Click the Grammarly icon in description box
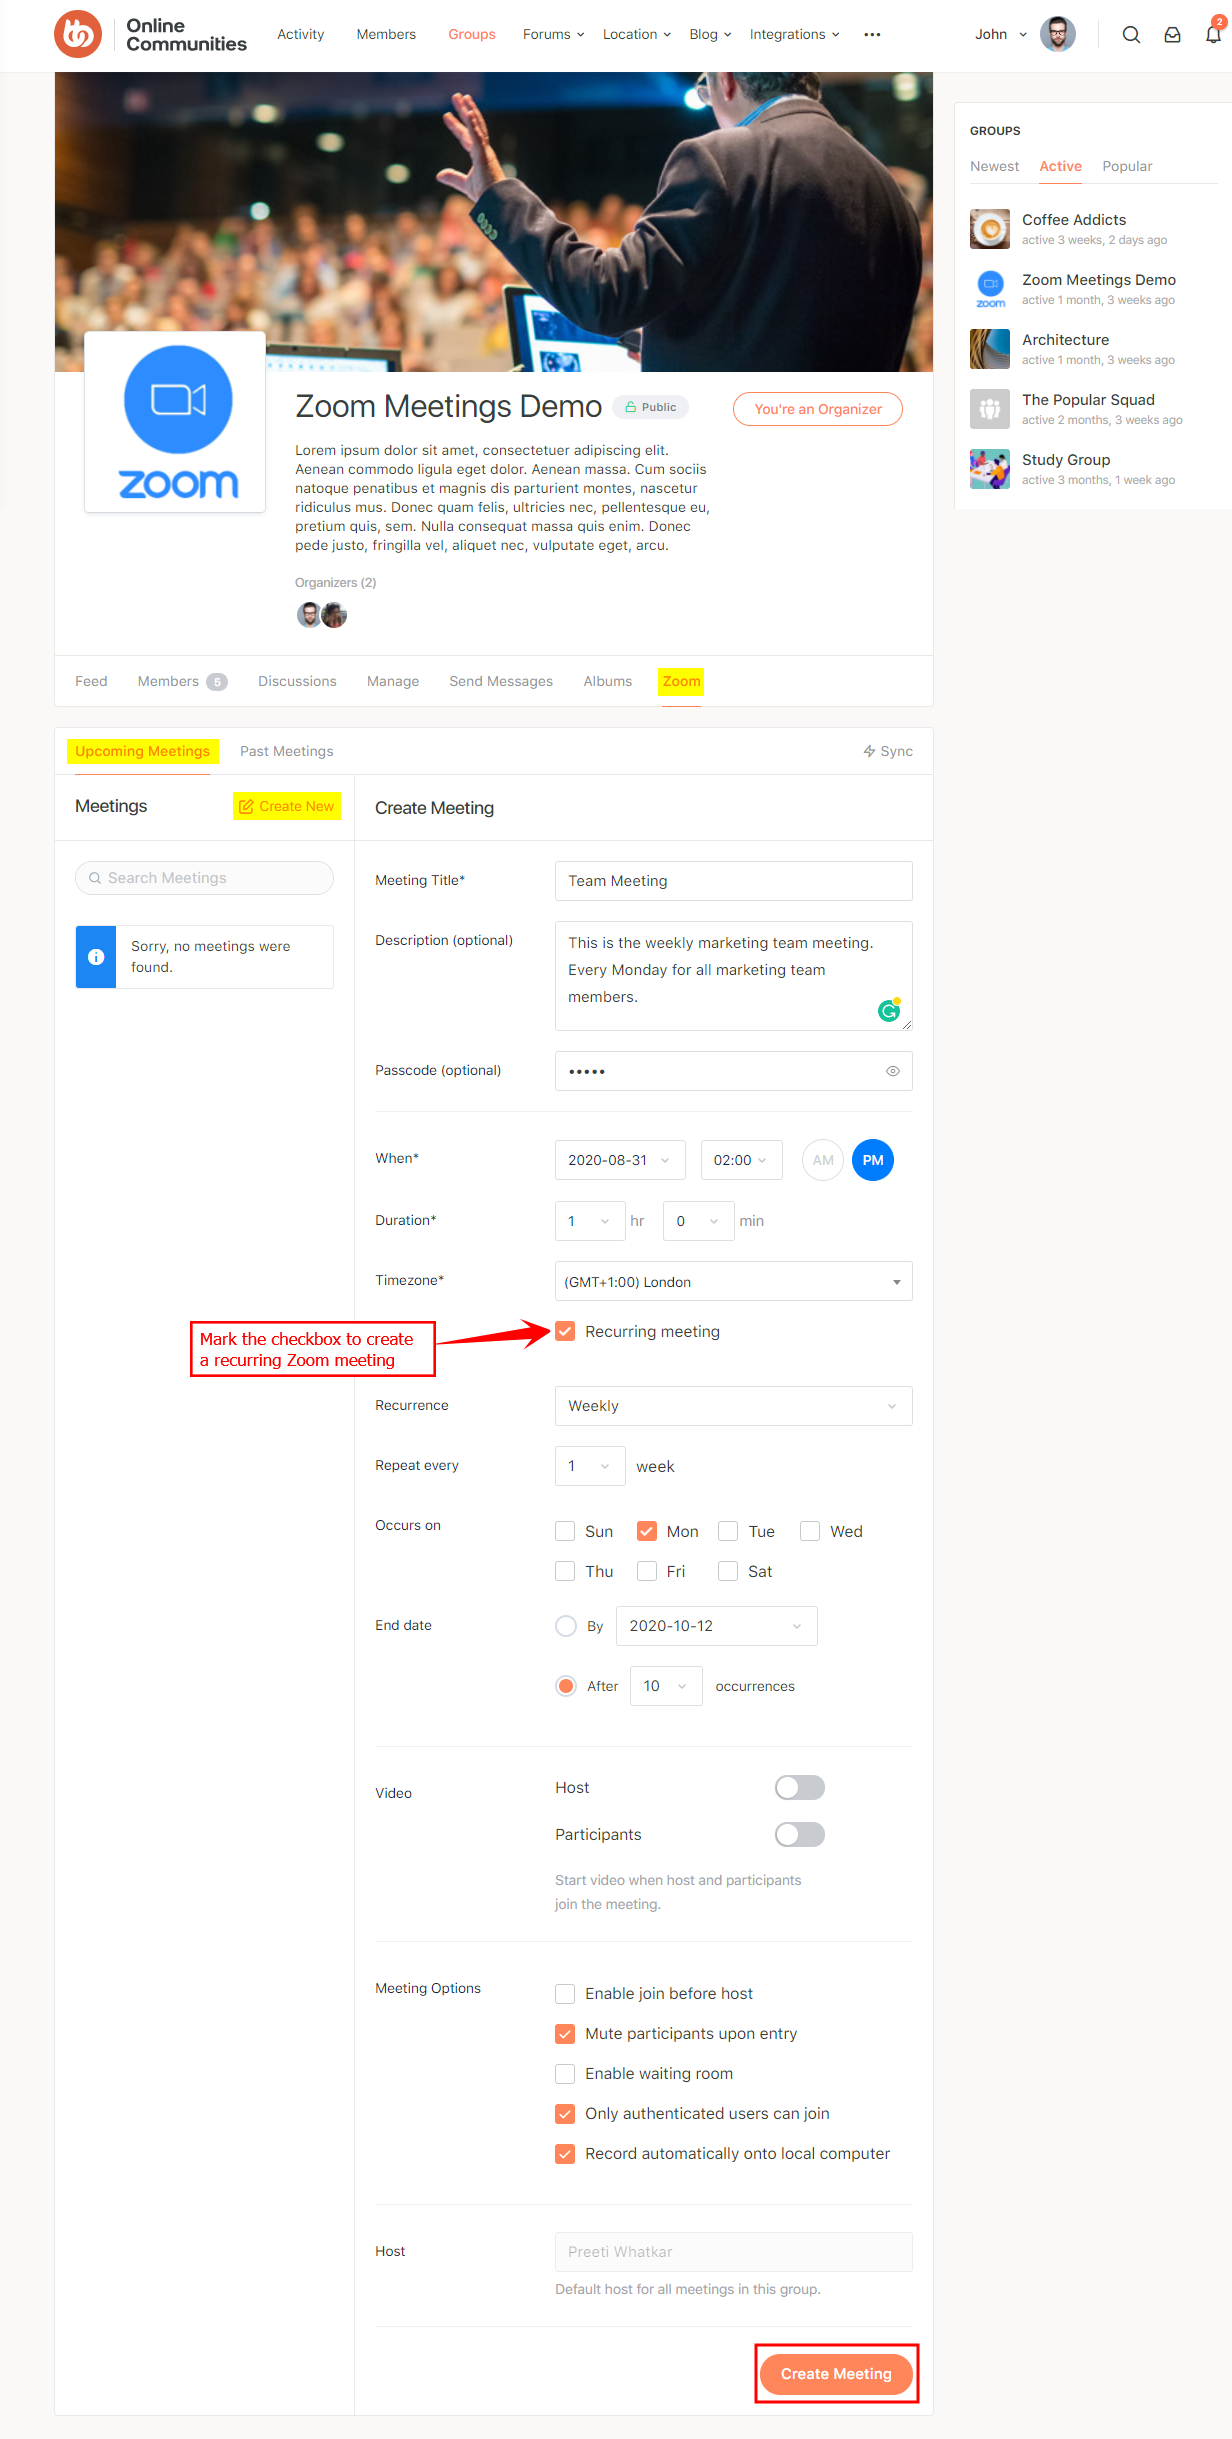 point(888,1011)
